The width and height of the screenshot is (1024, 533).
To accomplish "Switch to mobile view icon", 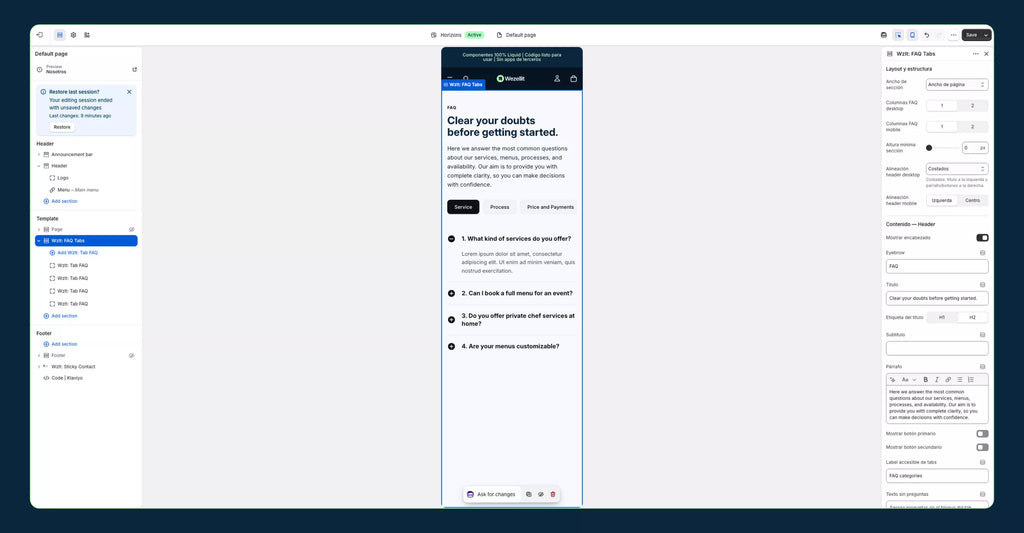I will click(912, 35).
